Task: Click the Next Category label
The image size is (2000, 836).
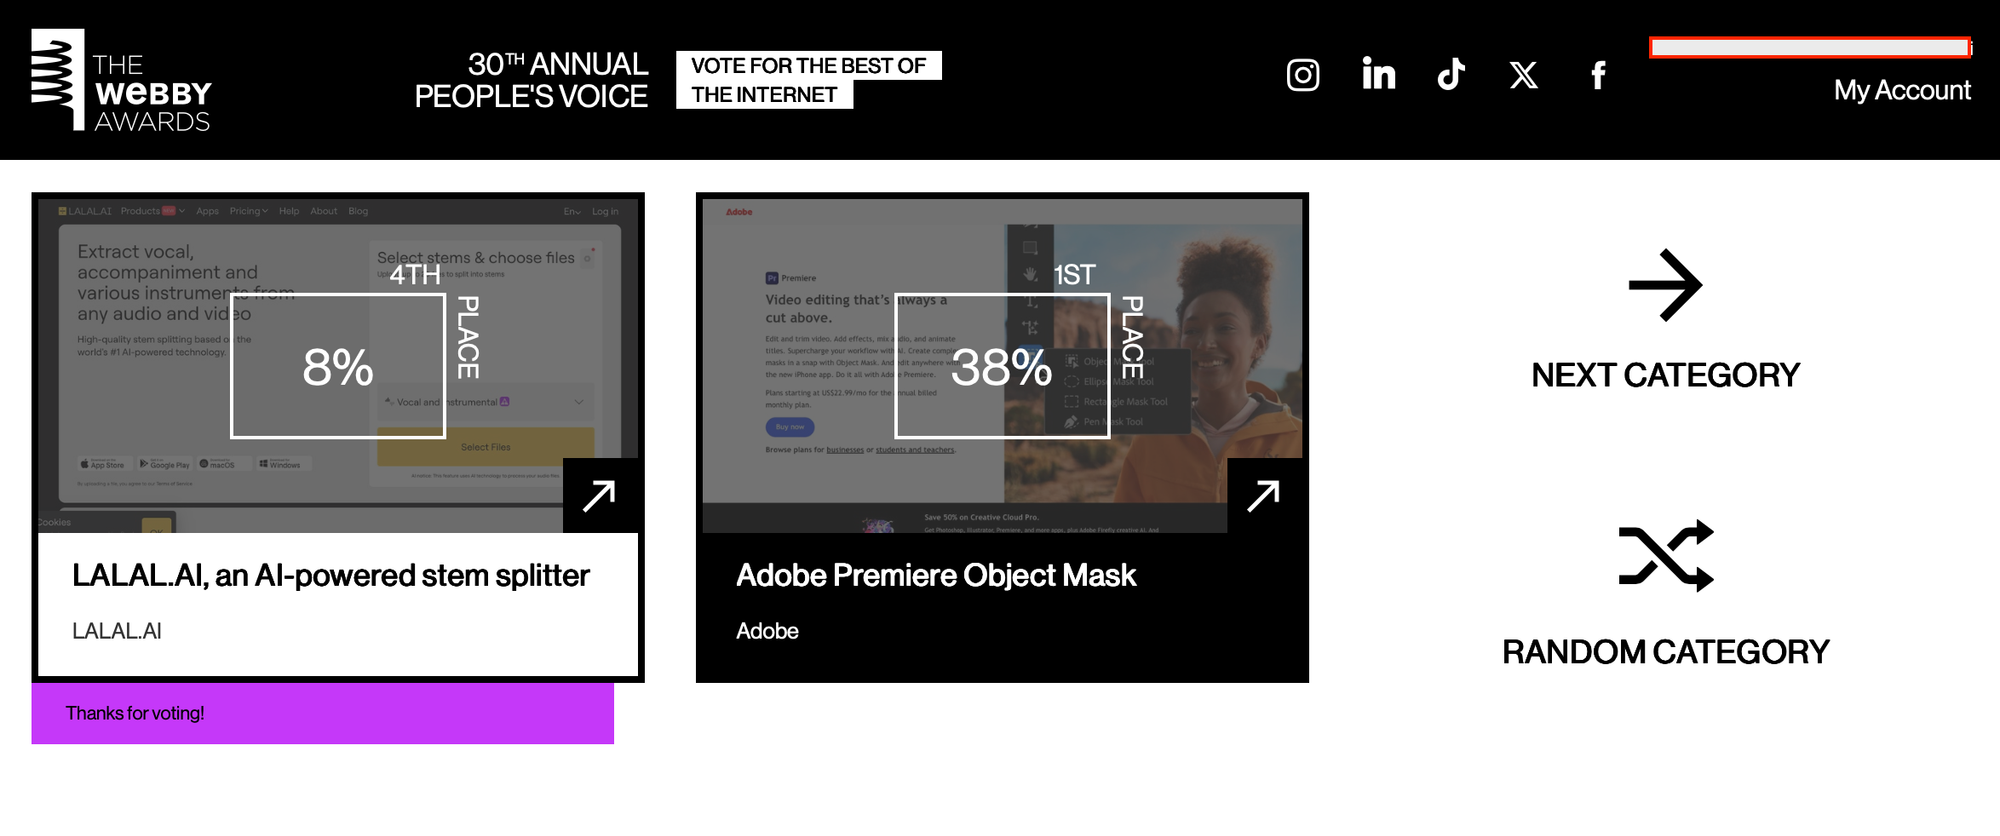Action: [1665, 375]
